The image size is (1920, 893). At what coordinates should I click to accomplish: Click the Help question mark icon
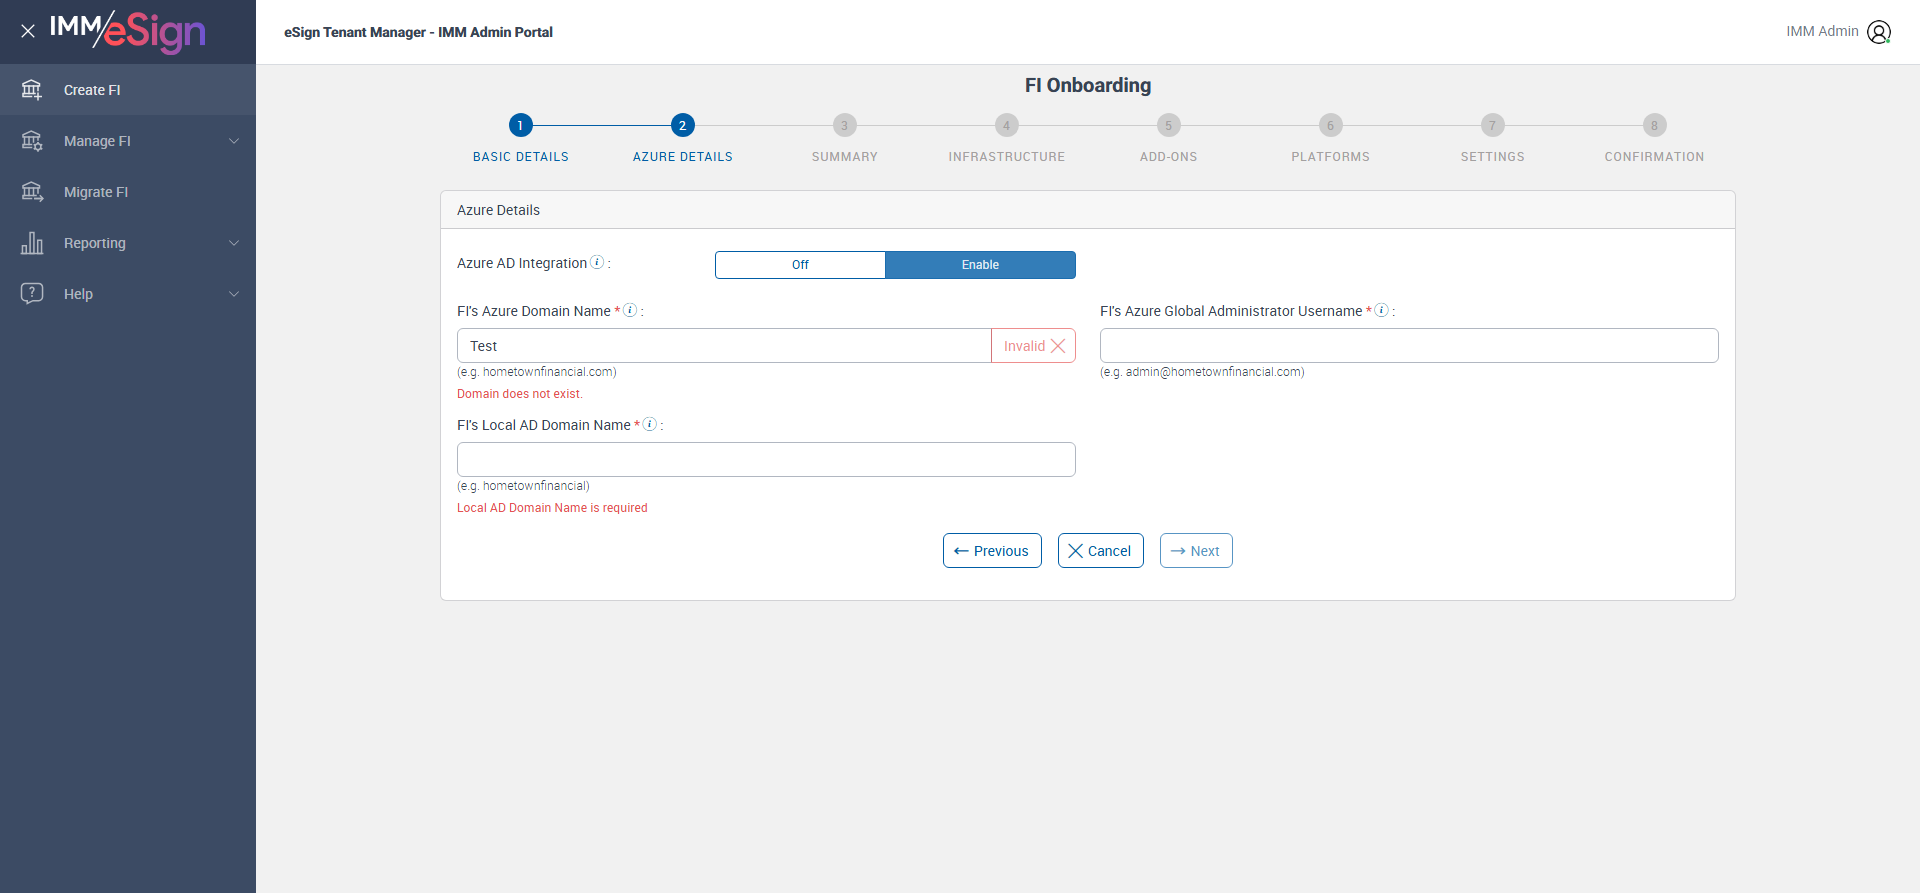coord(32,294)
